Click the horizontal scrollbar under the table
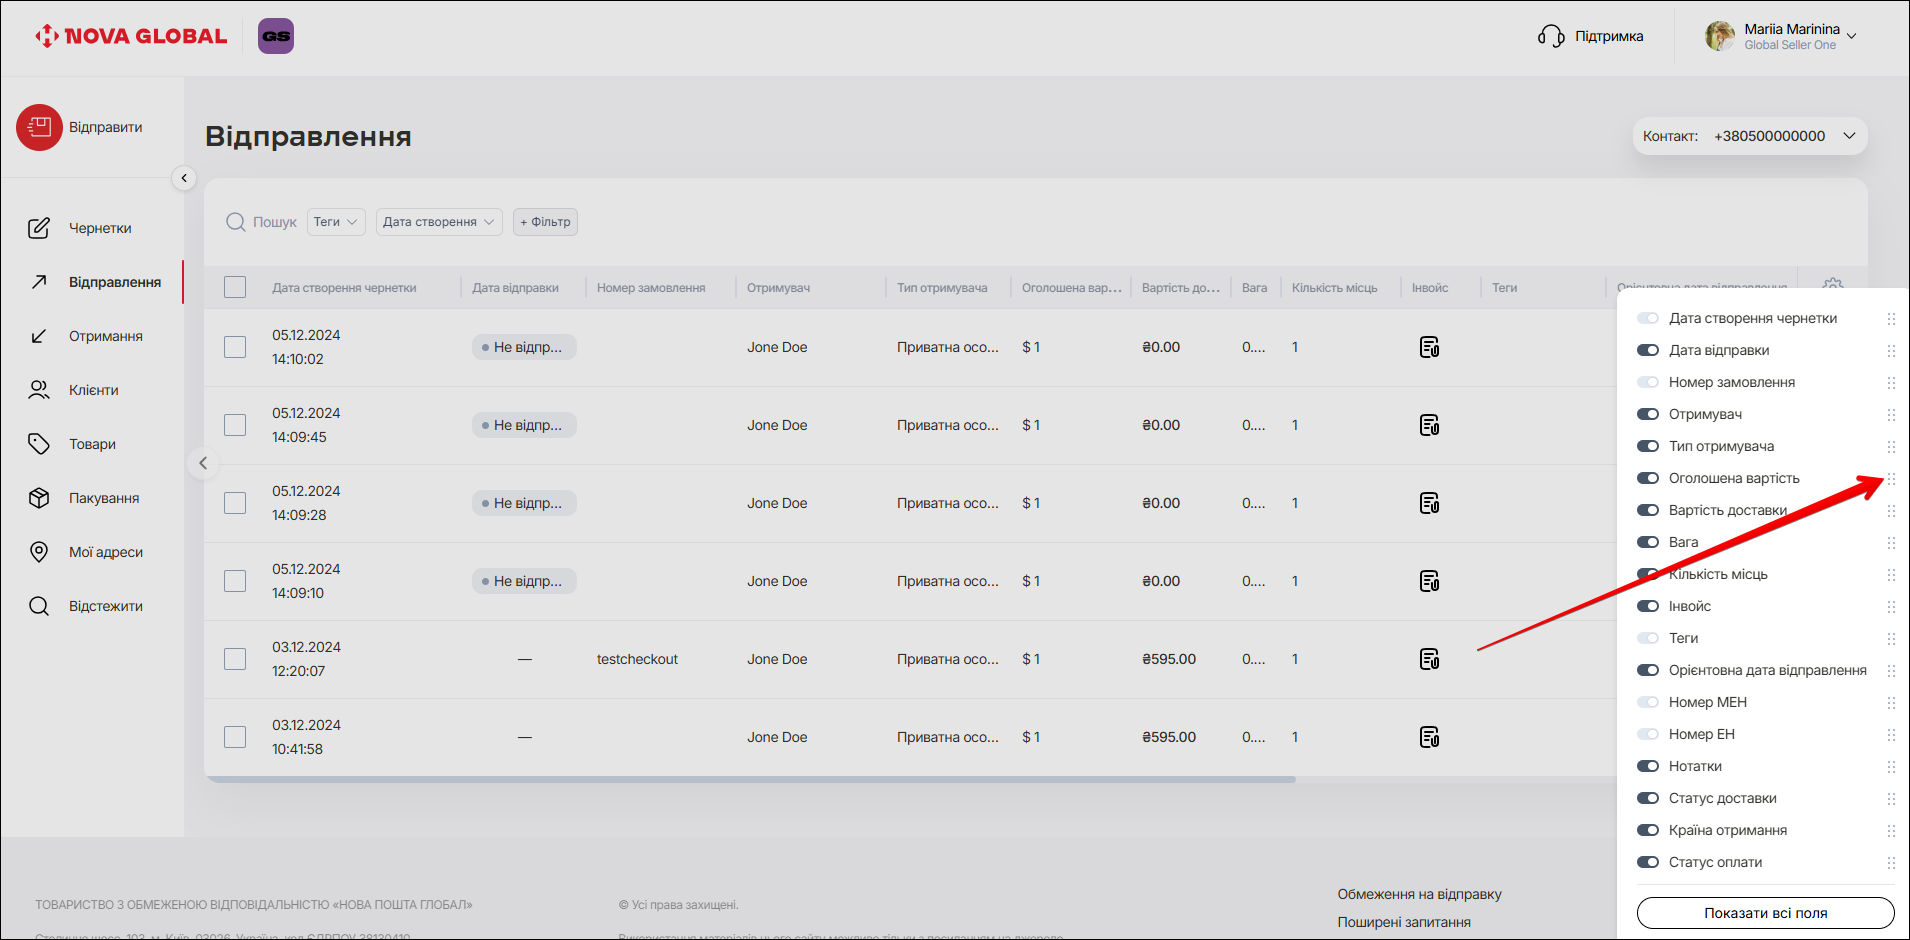 [x=750, y=779]
